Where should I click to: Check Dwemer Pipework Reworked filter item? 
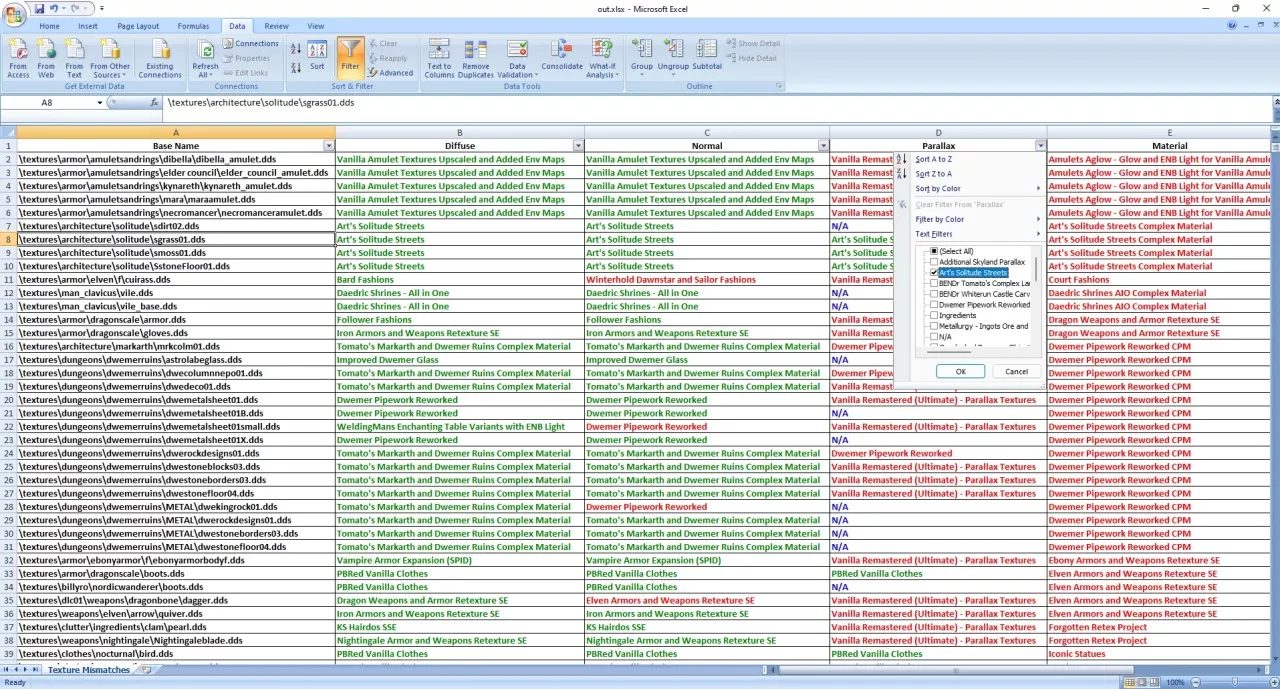[934, 305]
